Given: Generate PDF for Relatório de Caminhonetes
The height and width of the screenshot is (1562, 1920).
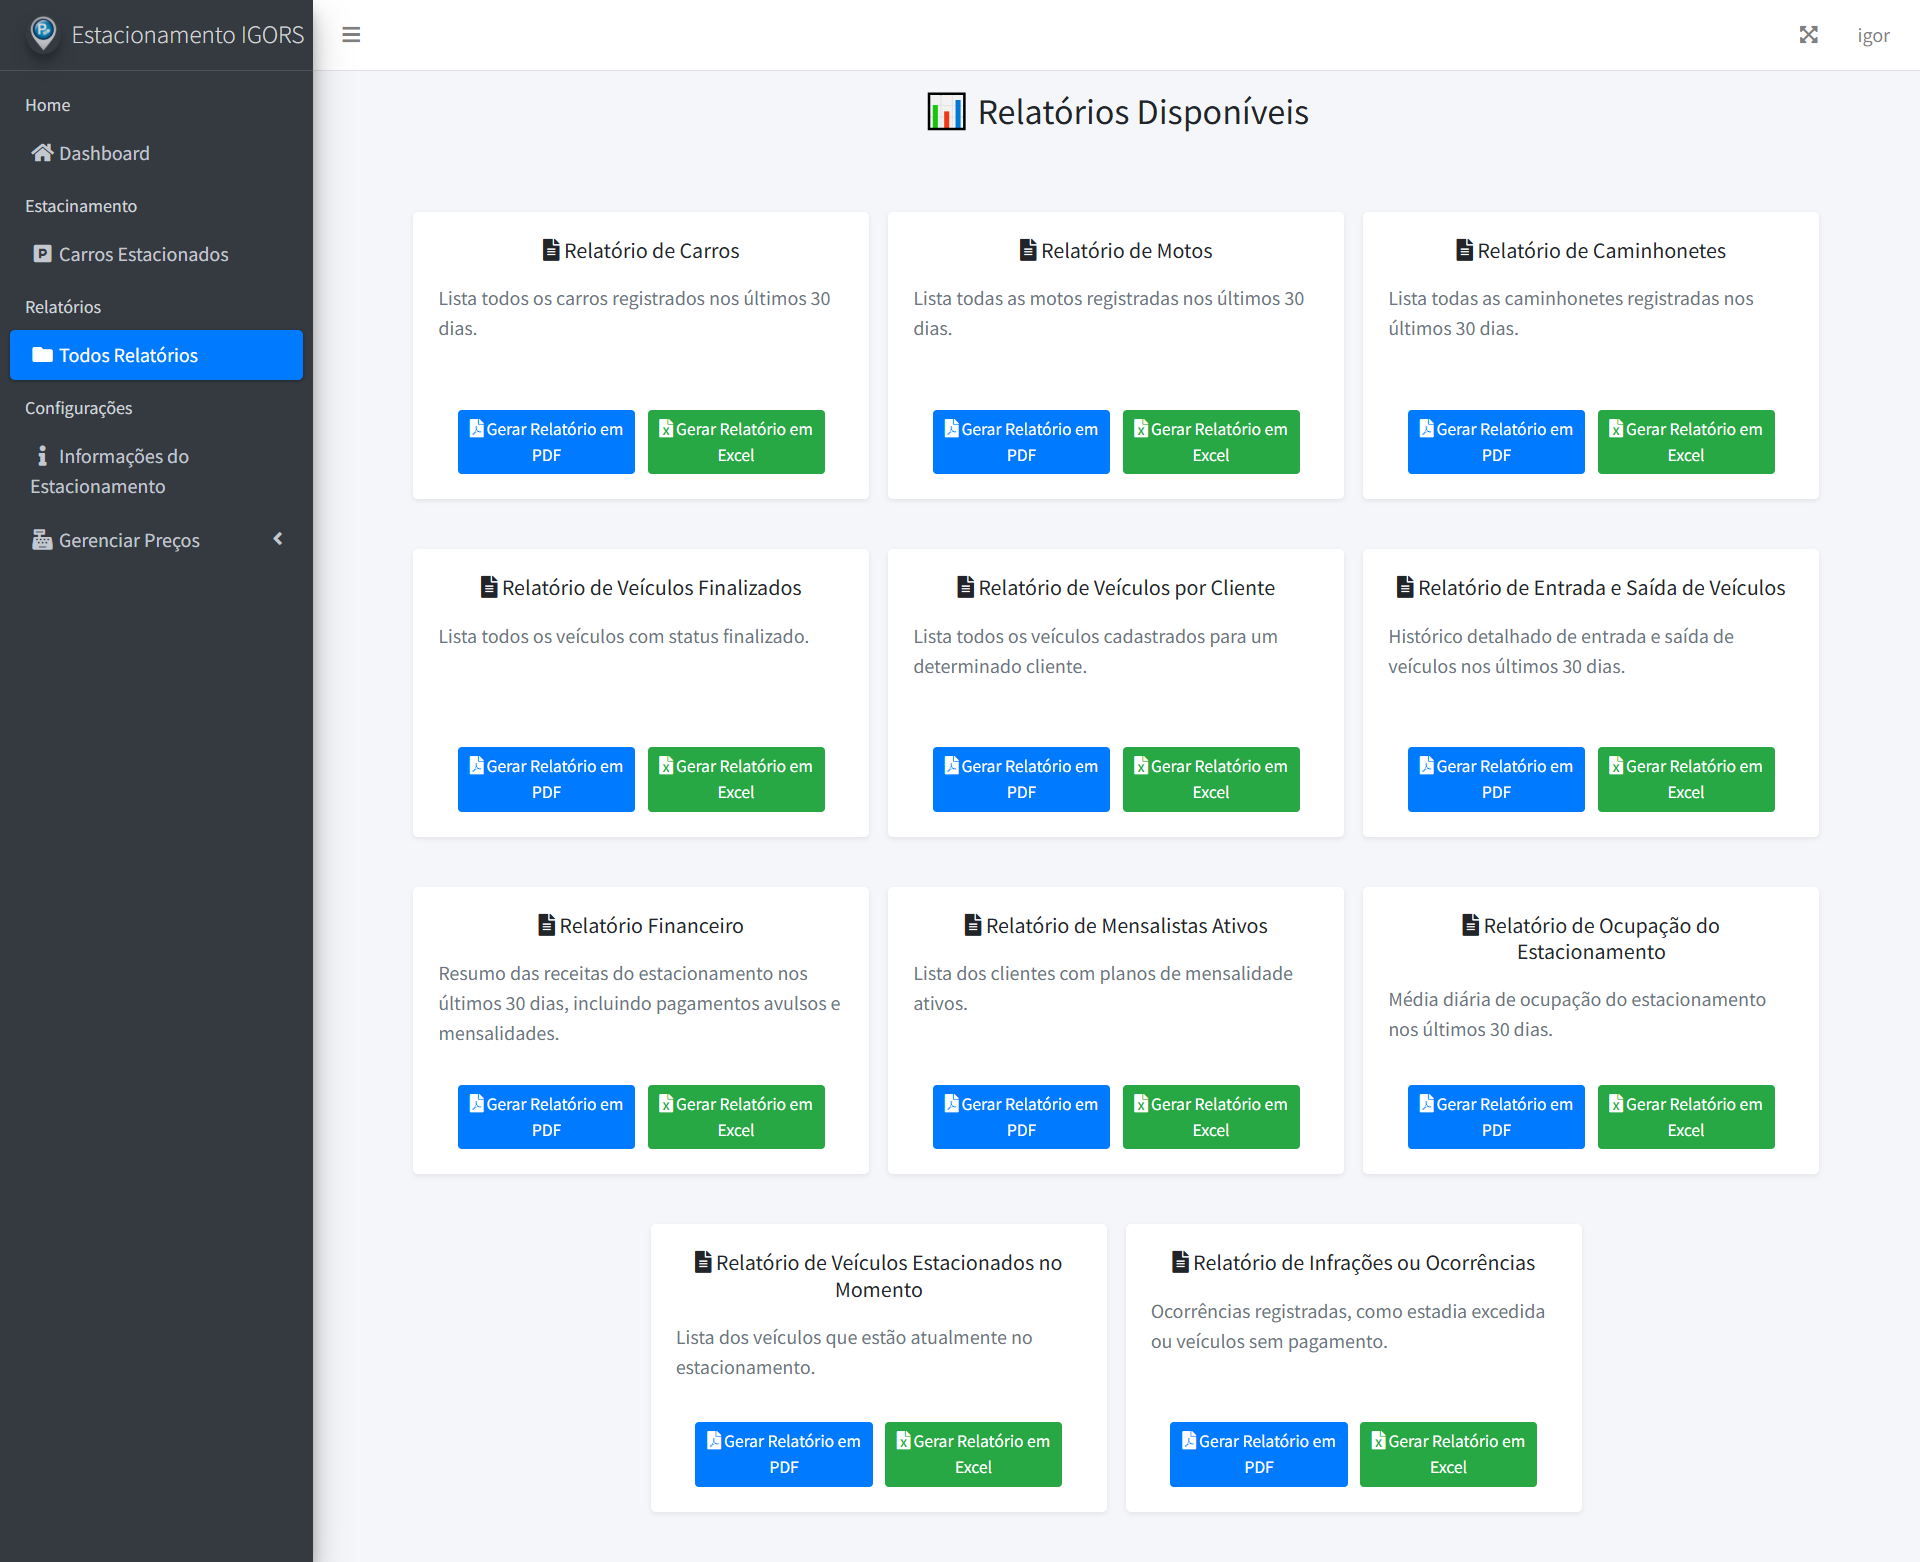Looking at the screenshot, I should tap(1495, 442).
